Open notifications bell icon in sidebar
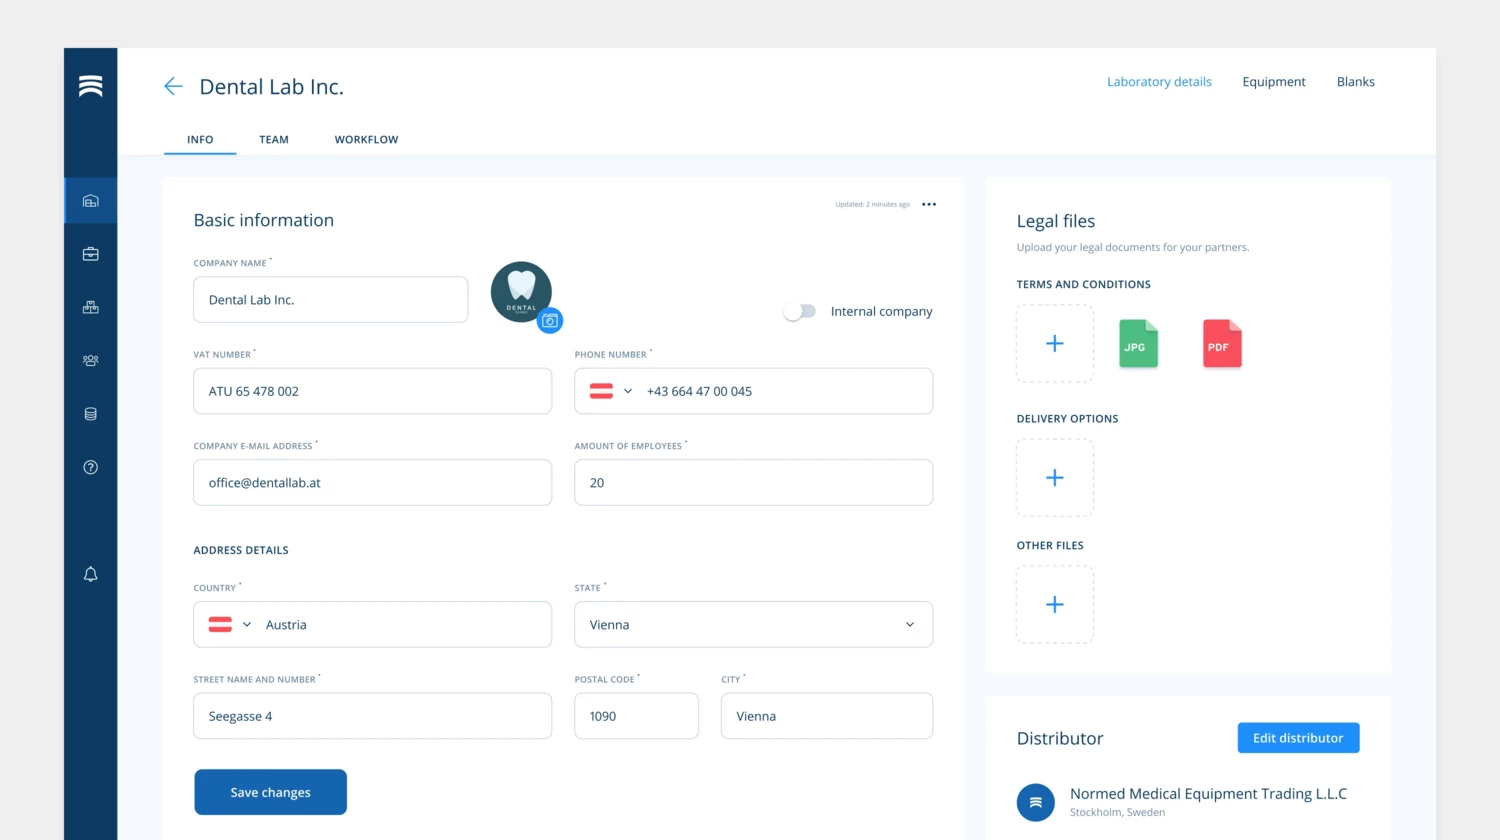Image resolution: width=1500 pixels, height=840 pixels. coord(91,574)
